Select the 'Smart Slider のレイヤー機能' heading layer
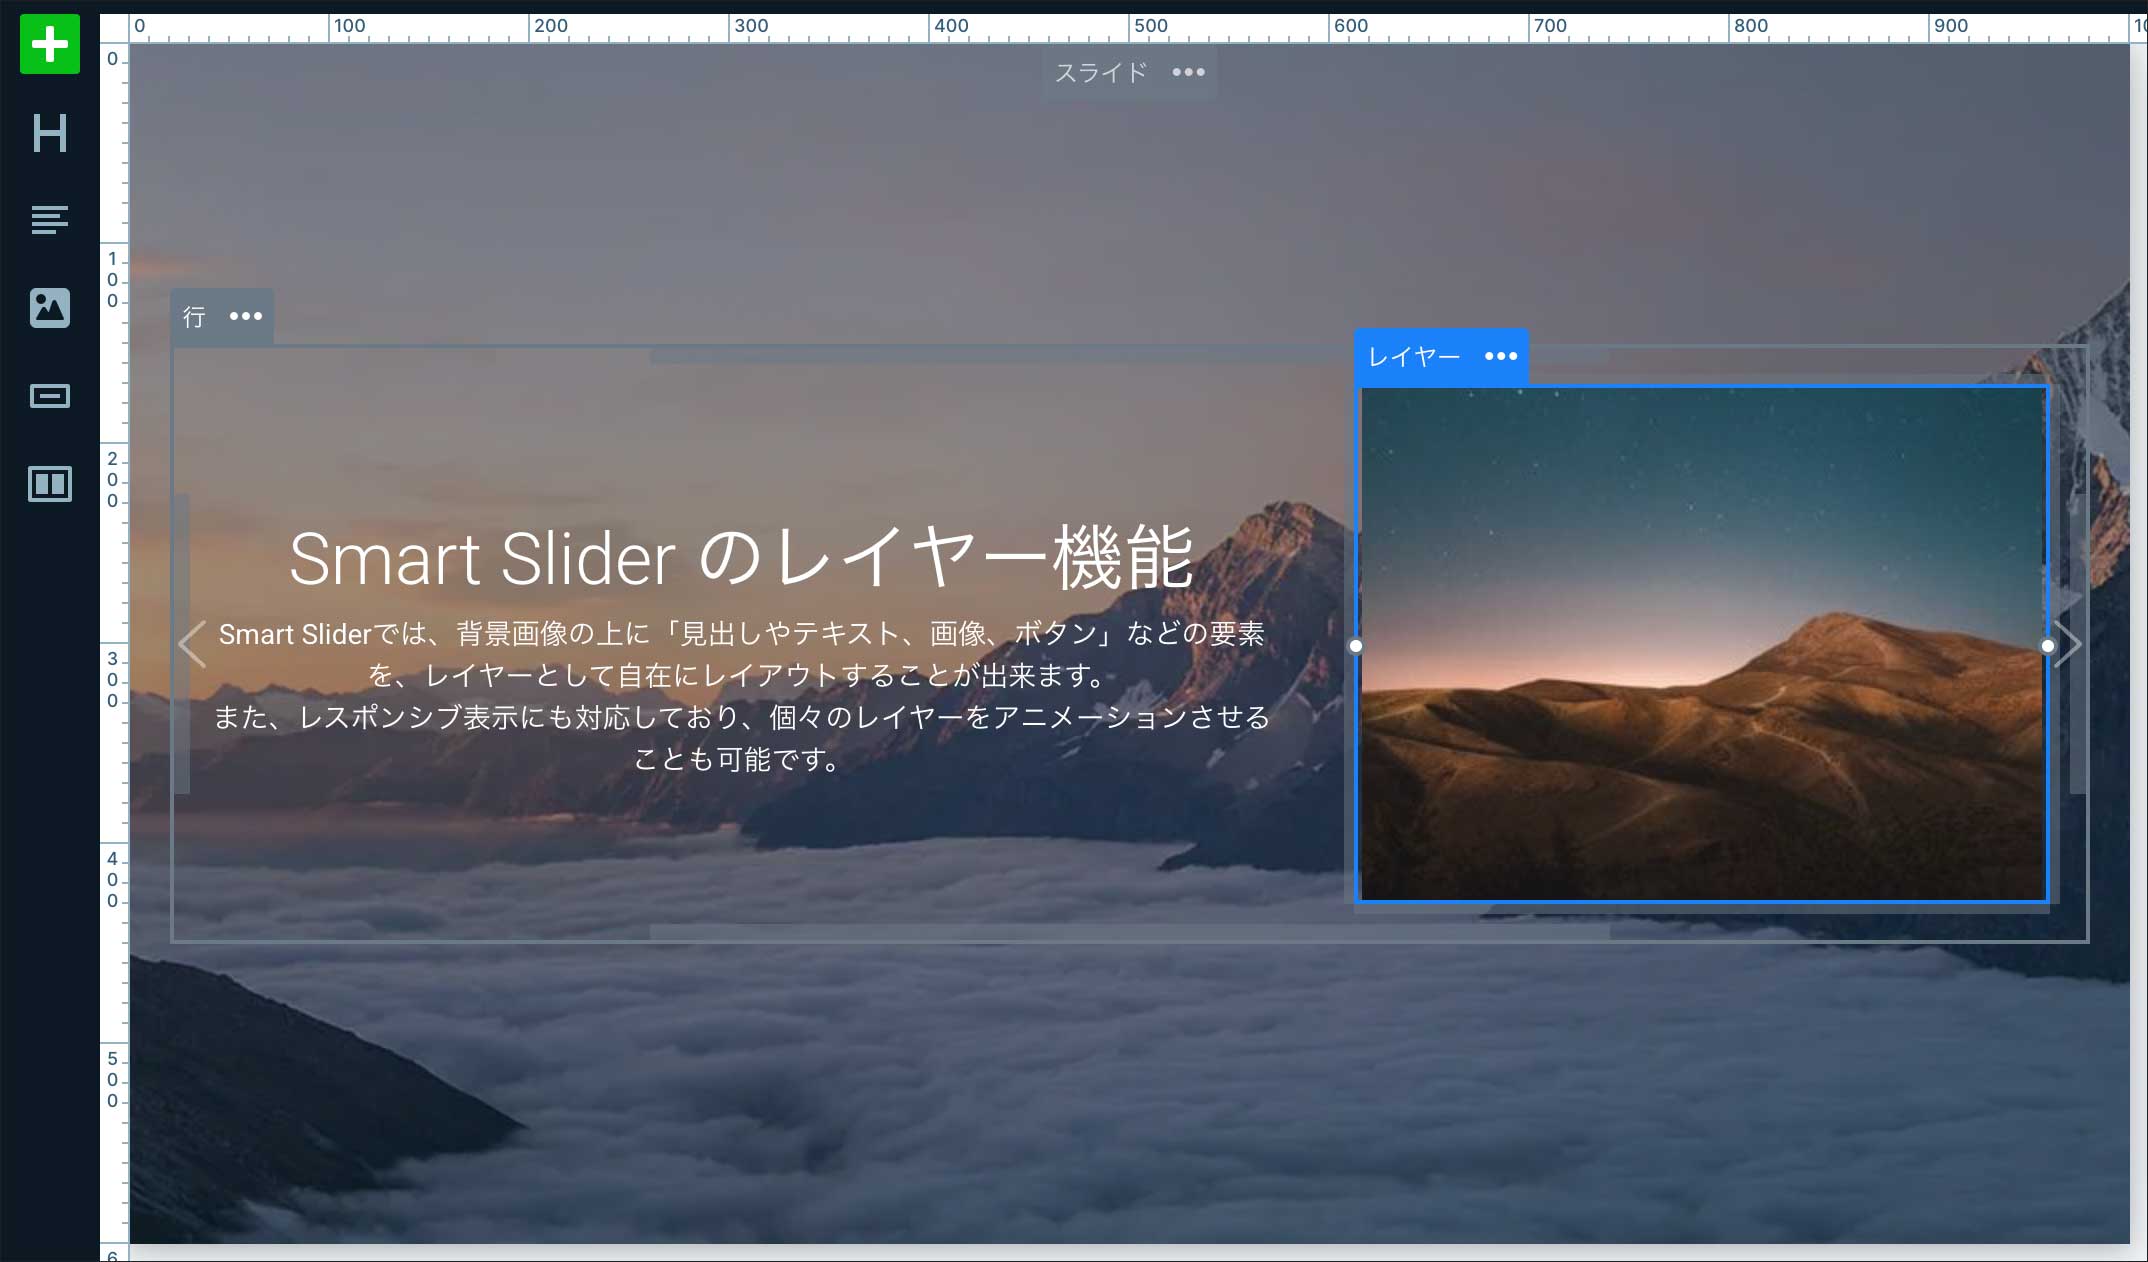Image resolution: width=2148 pixels, height=1262 pixels. click(741, 558)
